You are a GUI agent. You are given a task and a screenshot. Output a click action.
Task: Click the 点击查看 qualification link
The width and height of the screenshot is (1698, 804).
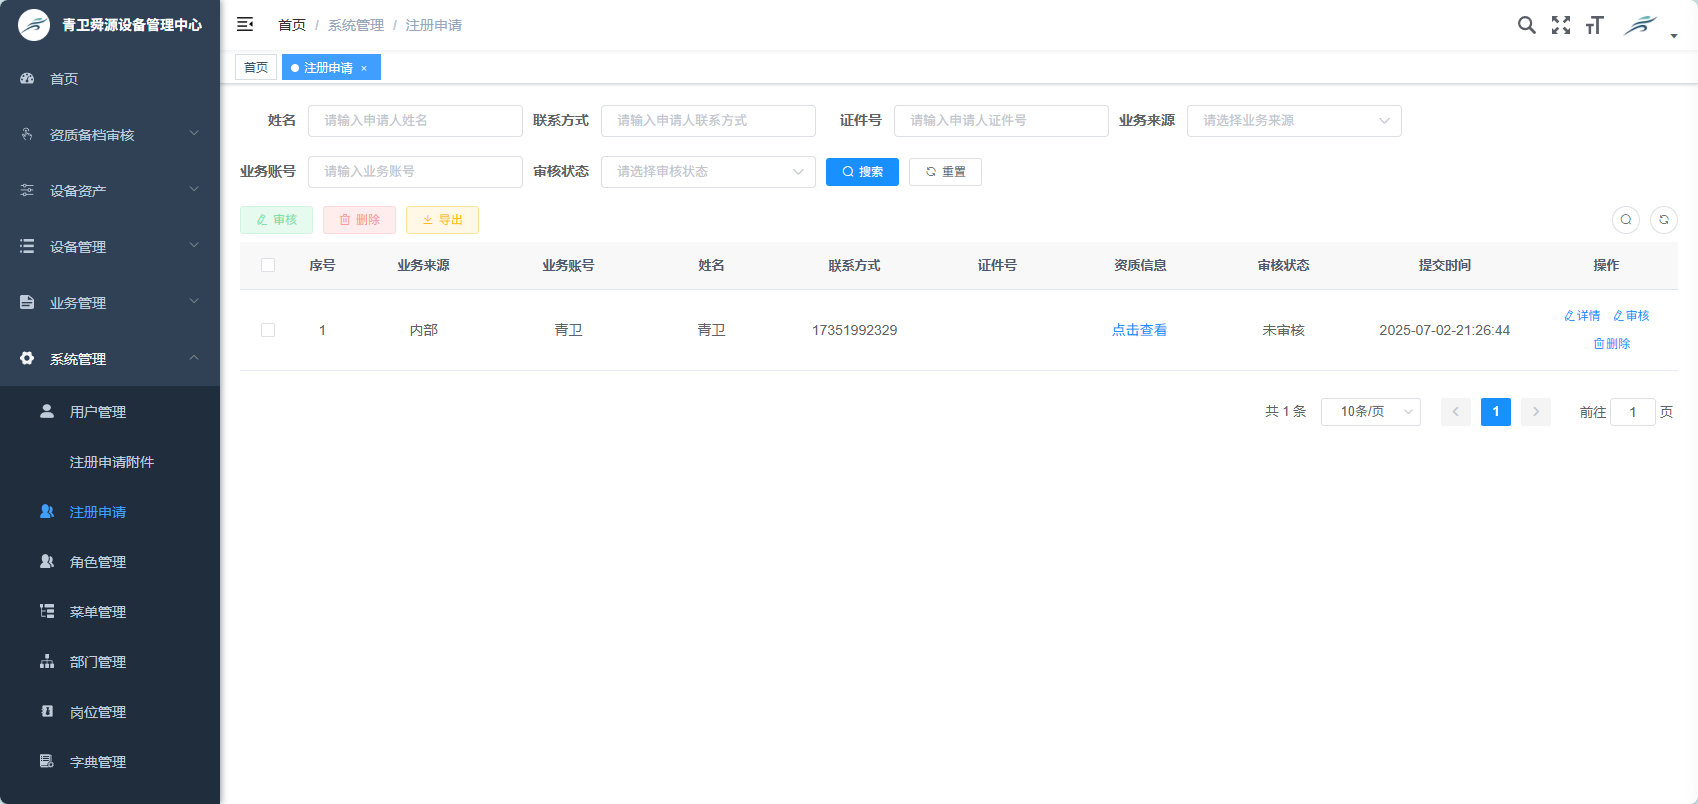click(x=1139, y=330)
